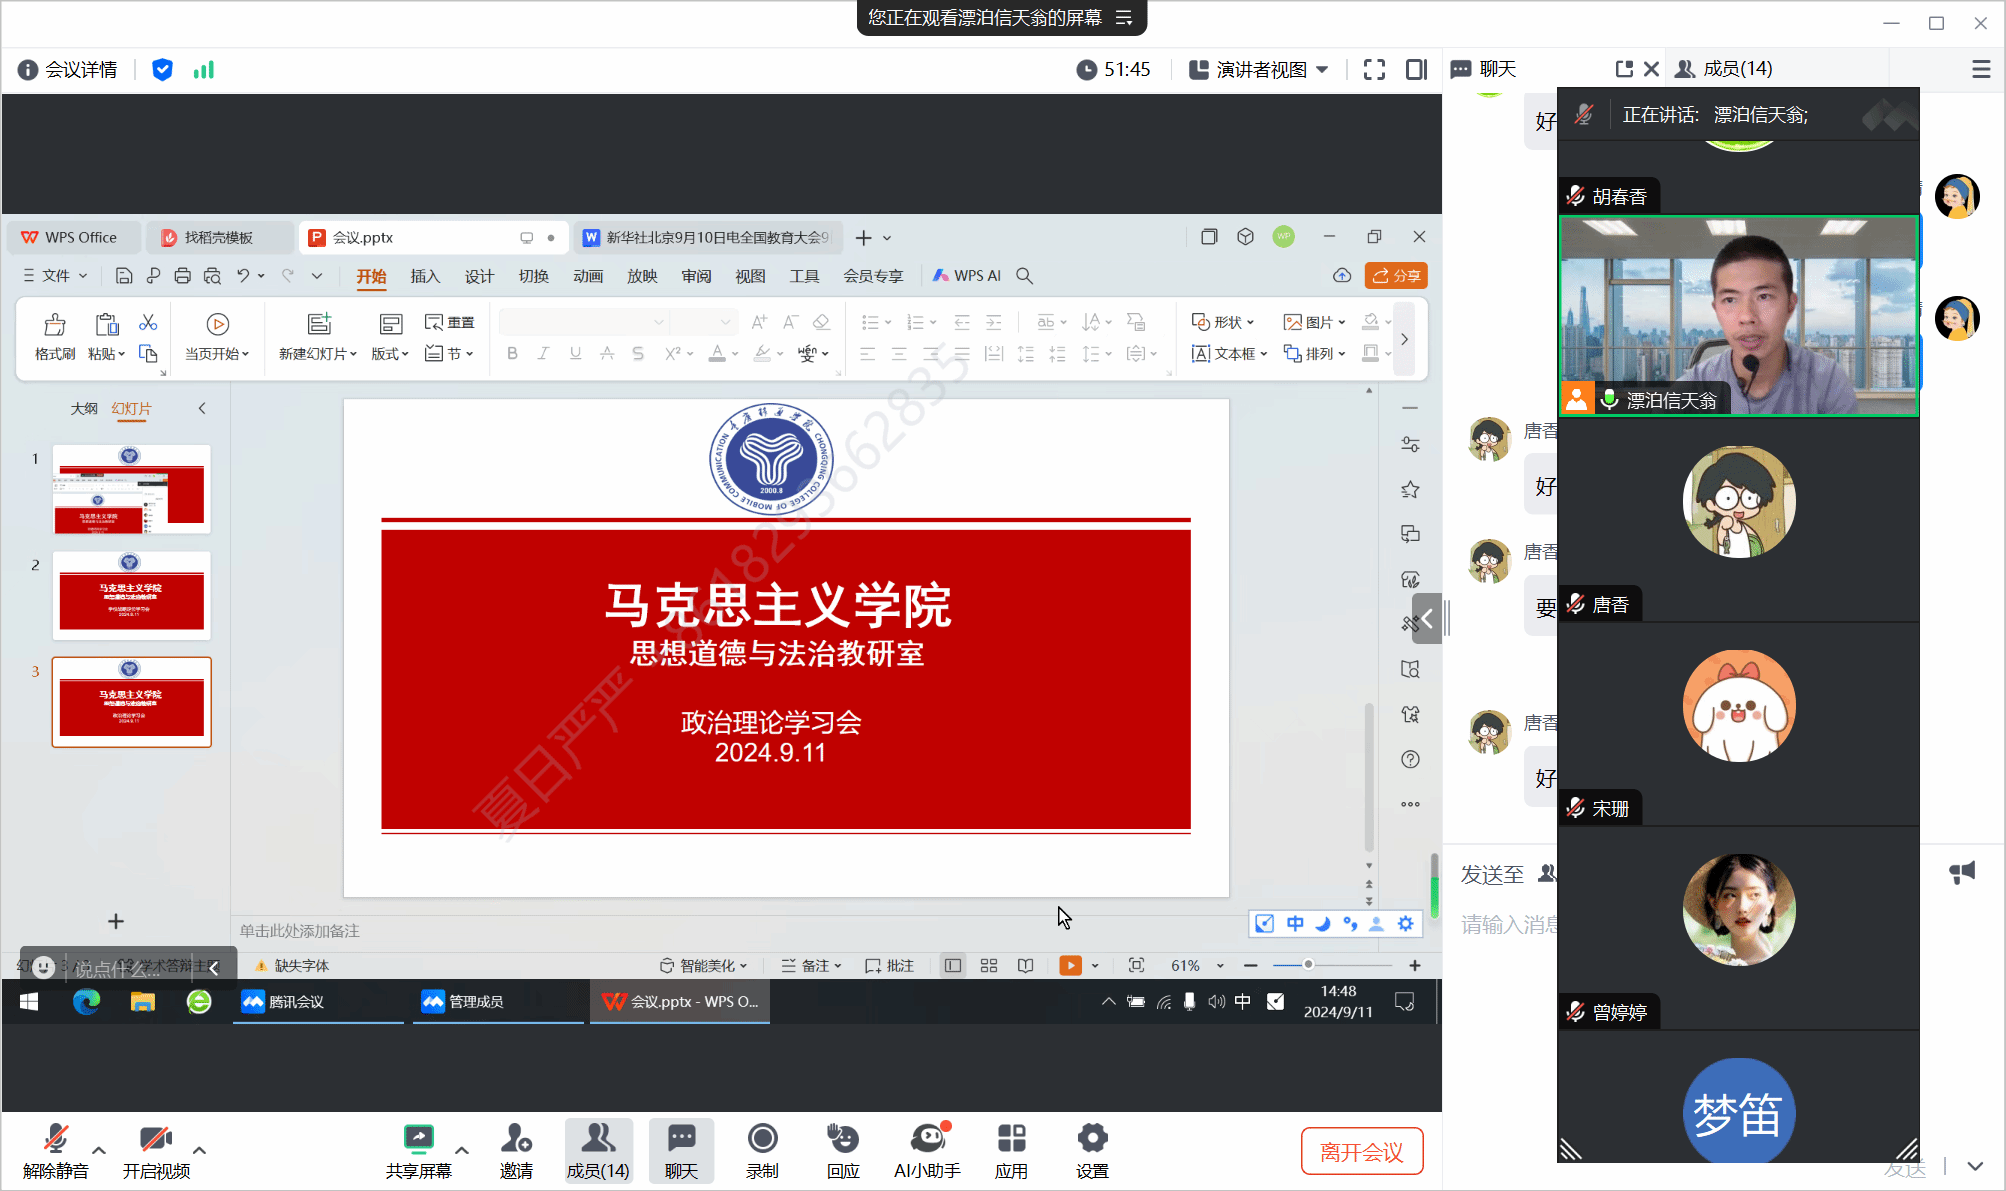Click the Invite (邀请) icon
This screenshot has height=1191, width=2006.
[516, 1149]
